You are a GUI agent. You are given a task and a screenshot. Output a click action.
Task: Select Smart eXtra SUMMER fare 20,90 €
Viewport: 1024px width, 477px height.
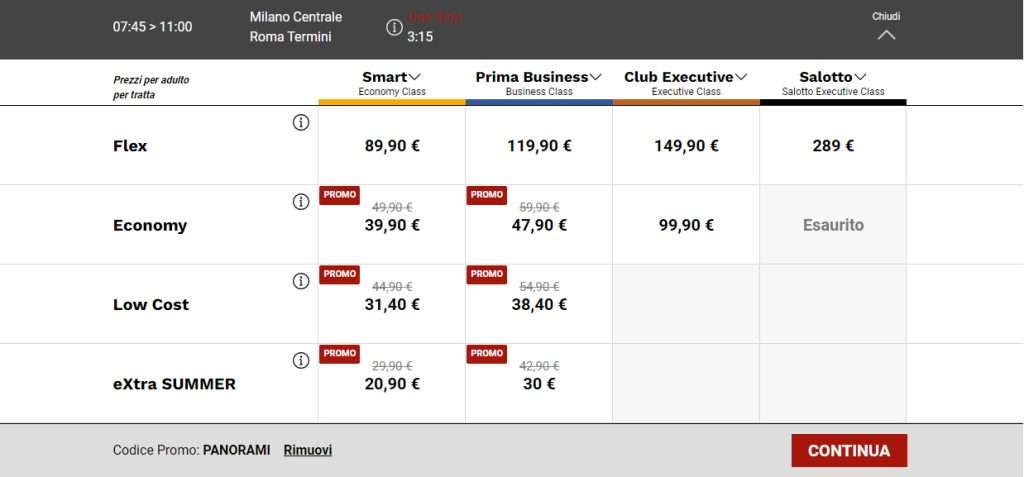pyautogui.click(x=392, y=384)
